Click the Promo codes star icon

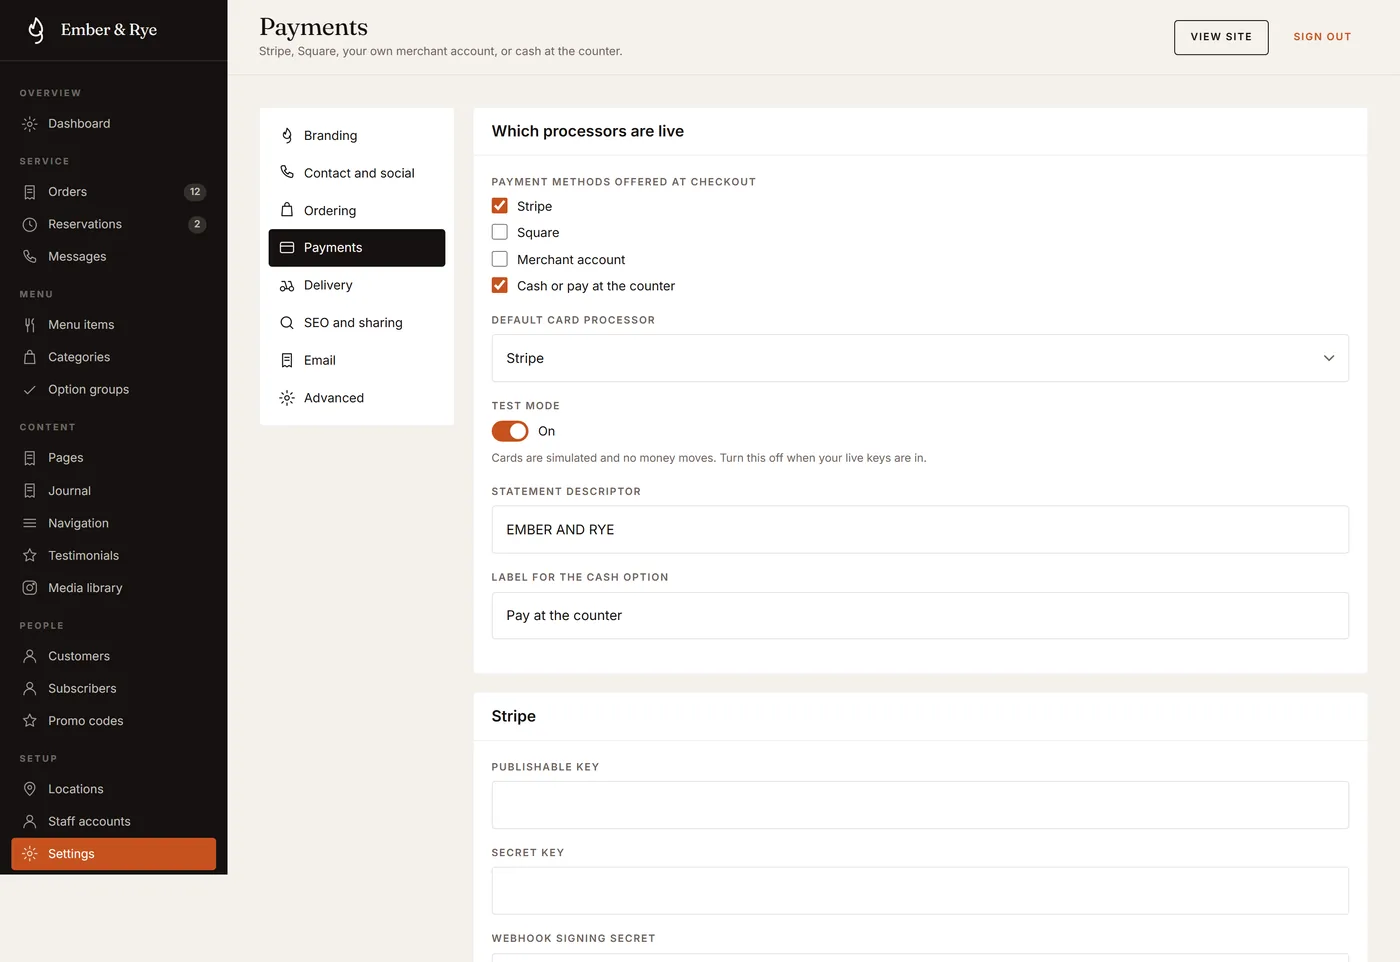(30, 721)
